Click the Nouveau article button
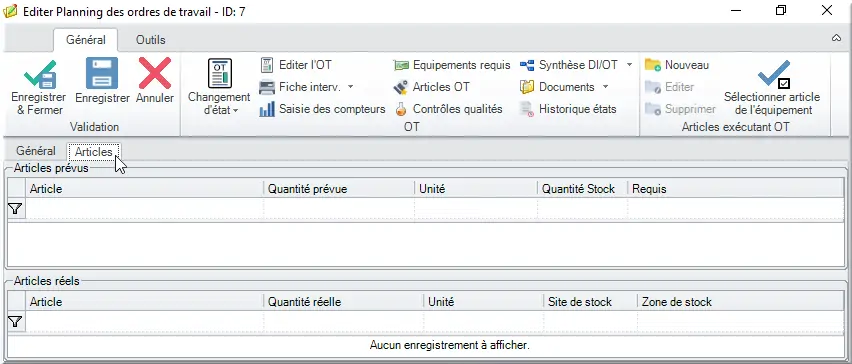 pyautogui.click(x=677, y=65)
